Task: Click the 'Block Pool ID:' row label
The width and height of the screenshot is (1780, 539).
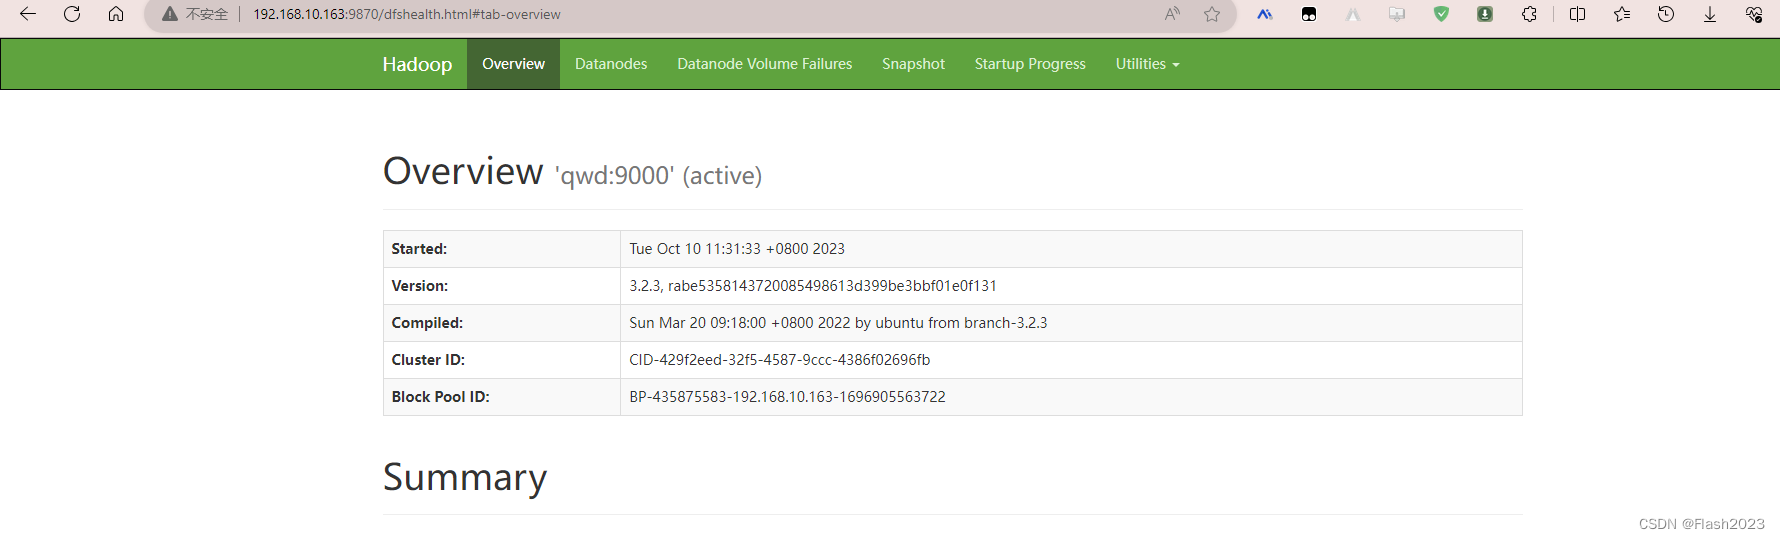Action: click(440, 397)
